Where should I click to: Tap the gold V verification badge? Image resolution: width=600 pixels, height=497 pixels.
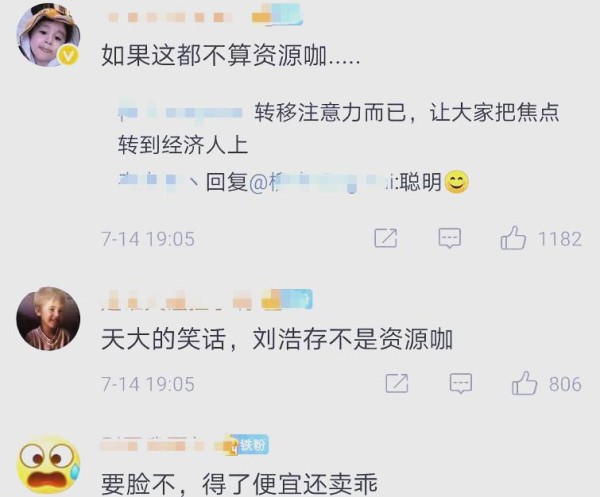[68, 56]
